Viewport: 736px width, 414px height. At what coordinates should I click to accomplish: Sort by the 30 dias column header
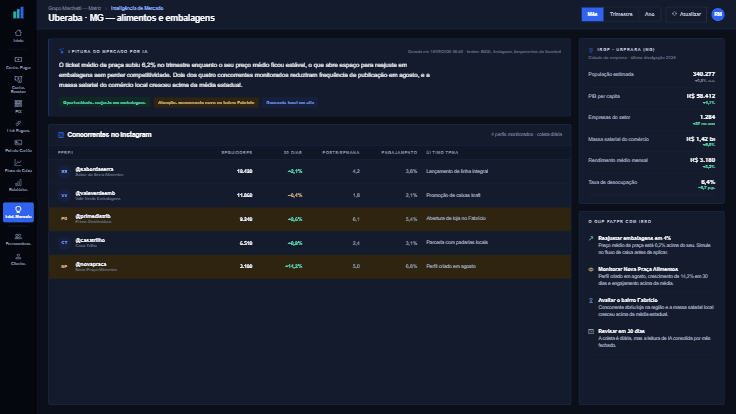point(293,153)
